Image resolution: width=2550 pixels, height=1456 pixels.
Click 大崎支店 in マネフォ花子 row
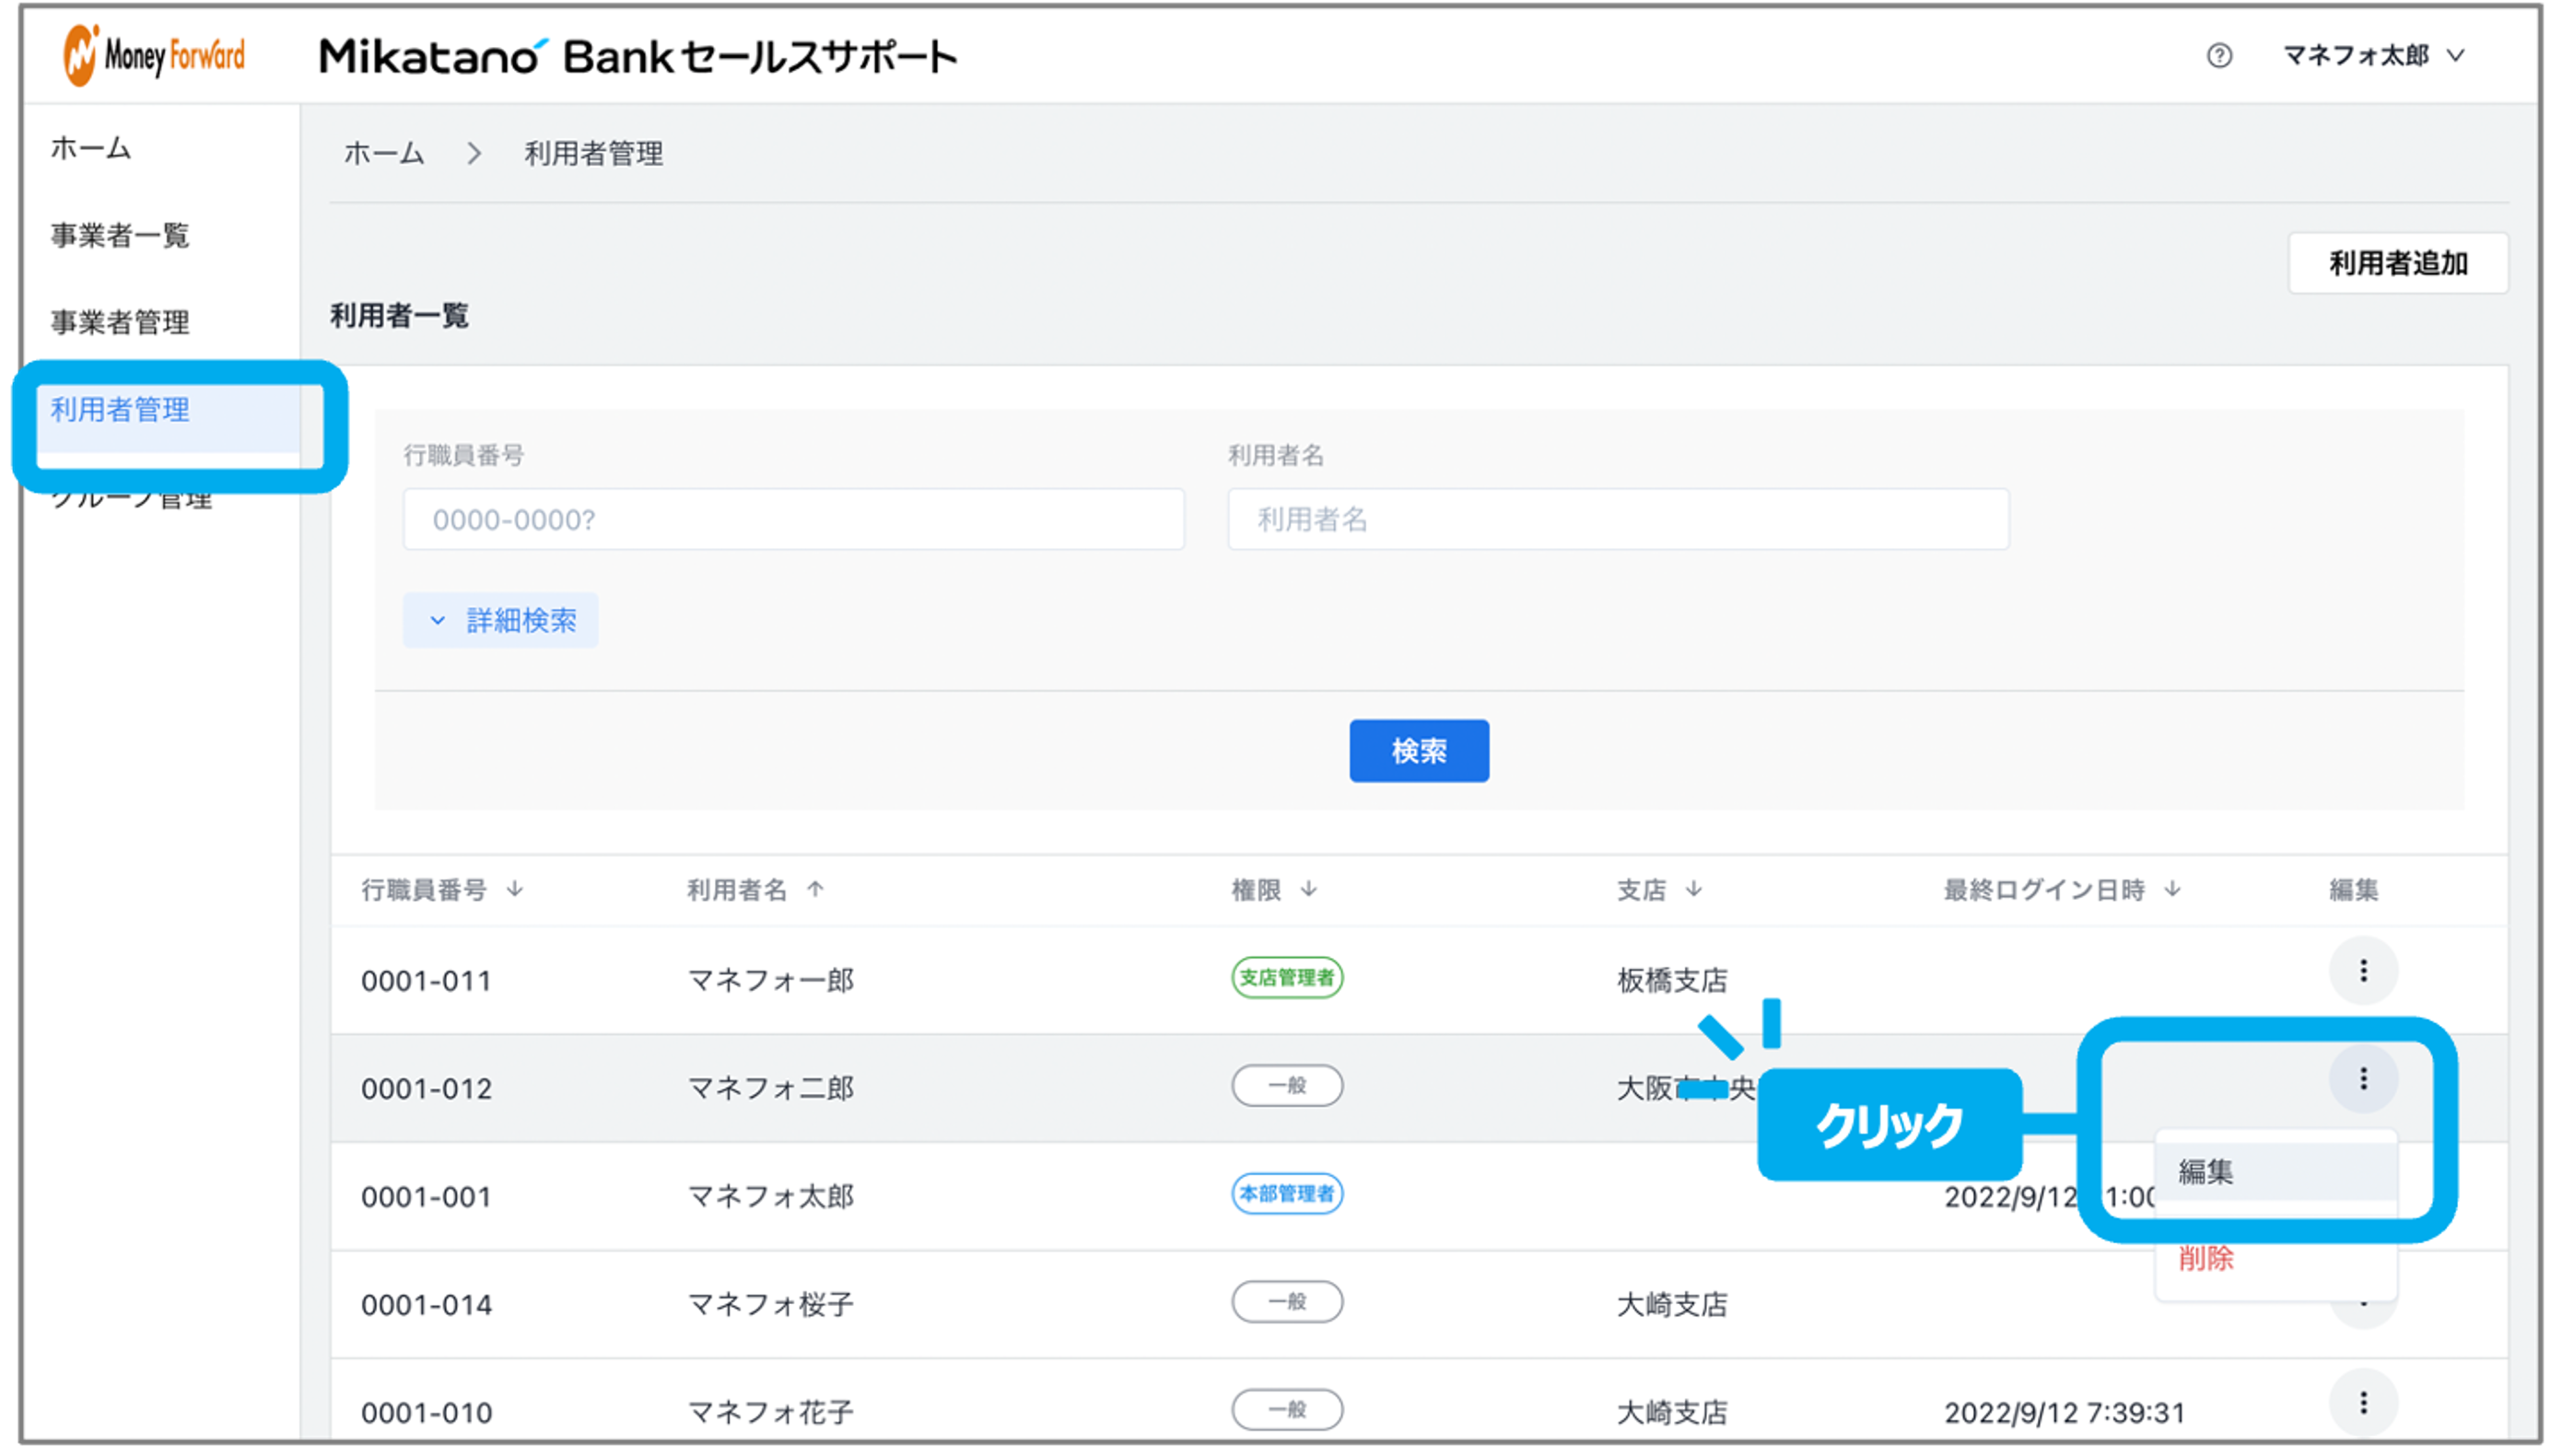1672,1413
